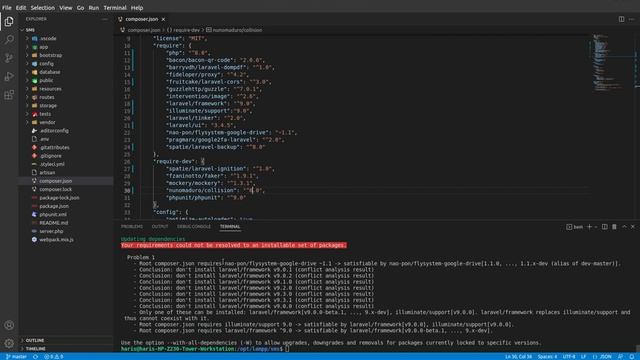Click the split editor icon
The image size is (640, 360).
coord(621,19)
